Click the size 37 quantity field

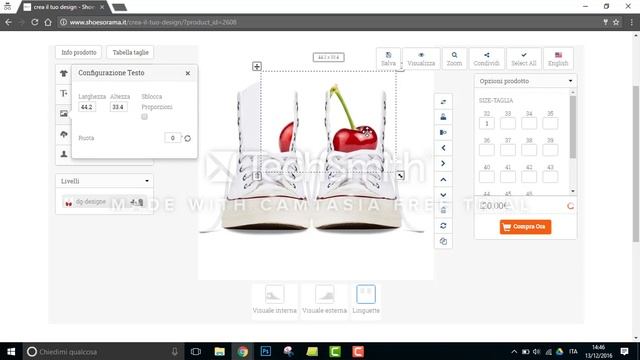coord(508,150)
